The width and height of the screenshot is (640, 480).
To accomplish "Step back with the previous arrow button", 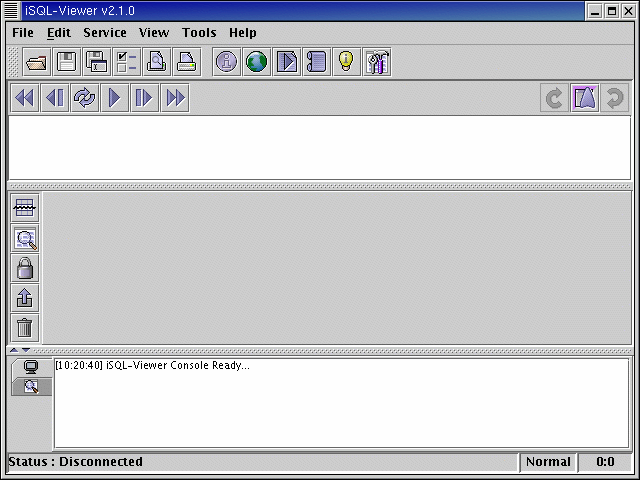I will point(55,98).
